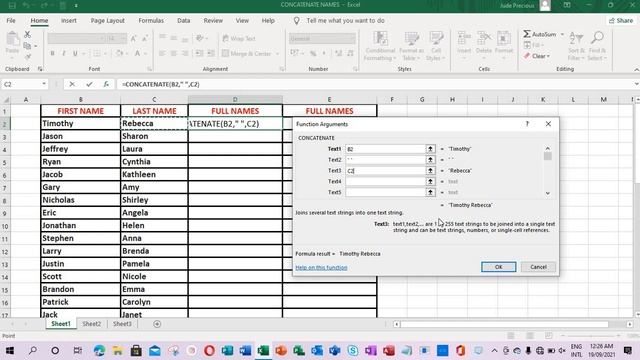640x360 pixels.
Task: Click the Text4 range selector arrow icon
Action: (x=430, y=181)
